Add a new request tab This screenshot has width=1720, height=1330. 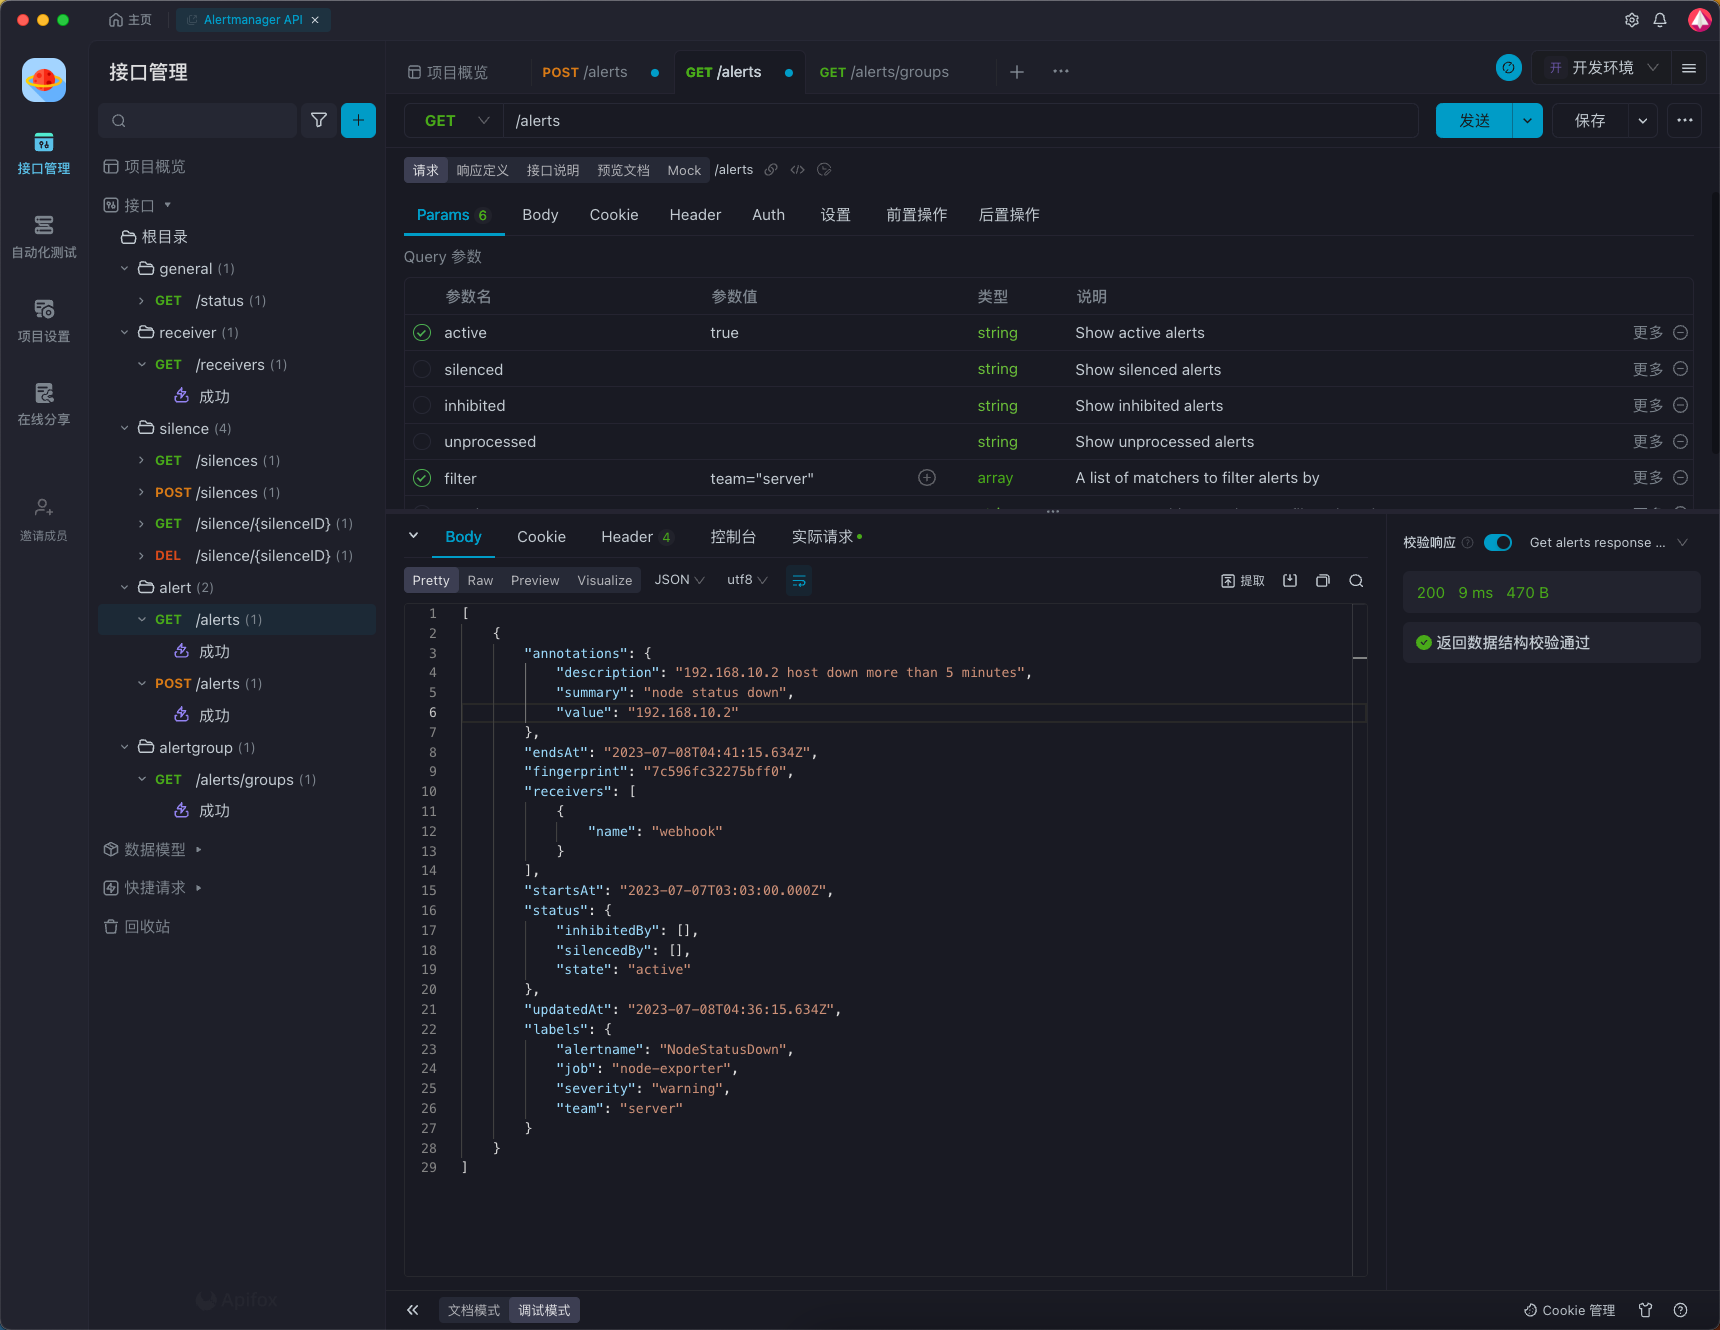[1017, 72]
